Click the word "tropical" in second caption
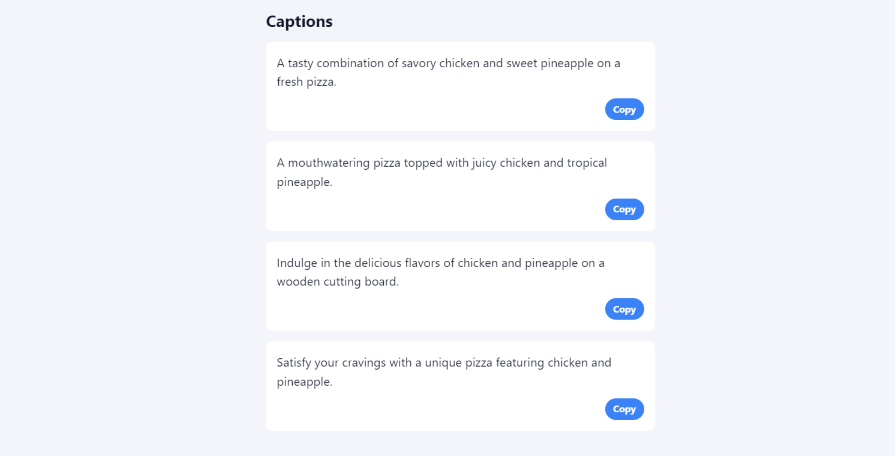The image size is (895, 456). tap(587, 163)
